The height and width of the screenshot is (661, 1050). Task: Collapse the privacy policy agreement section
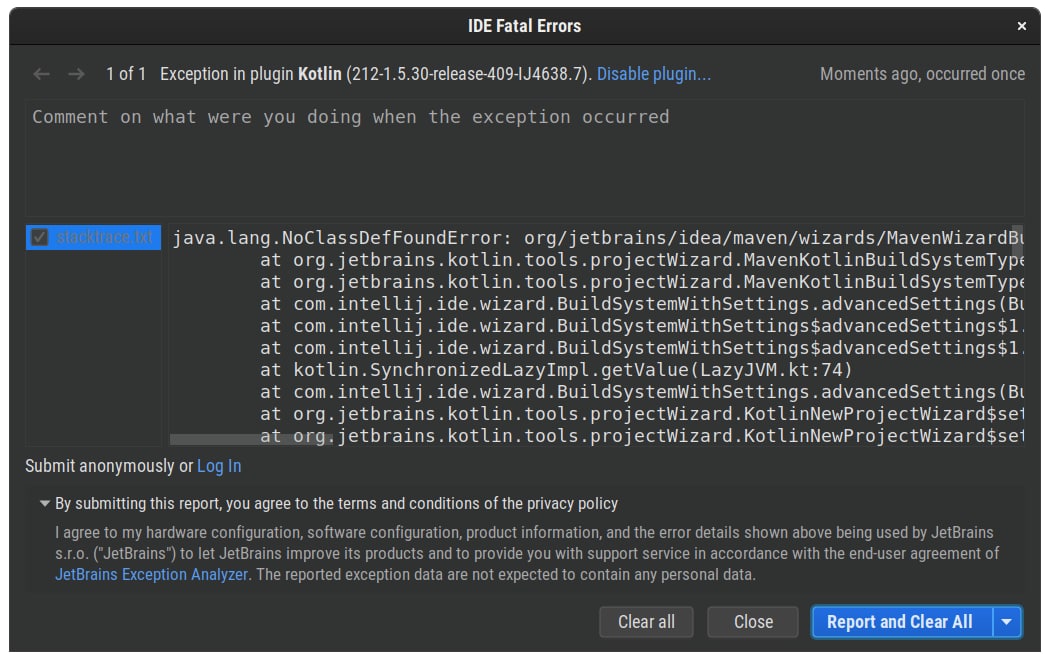click(x=44, y=504)
